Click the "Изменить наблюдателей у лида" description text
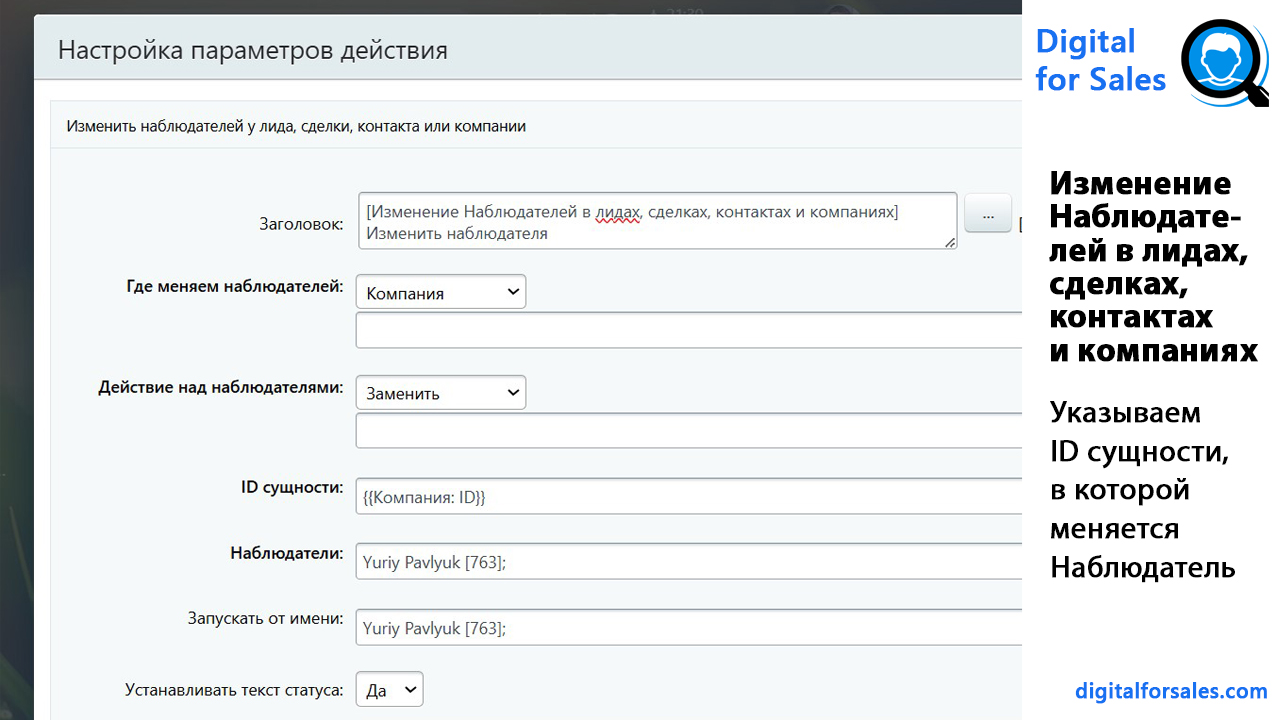 click(x=296, y=127)
